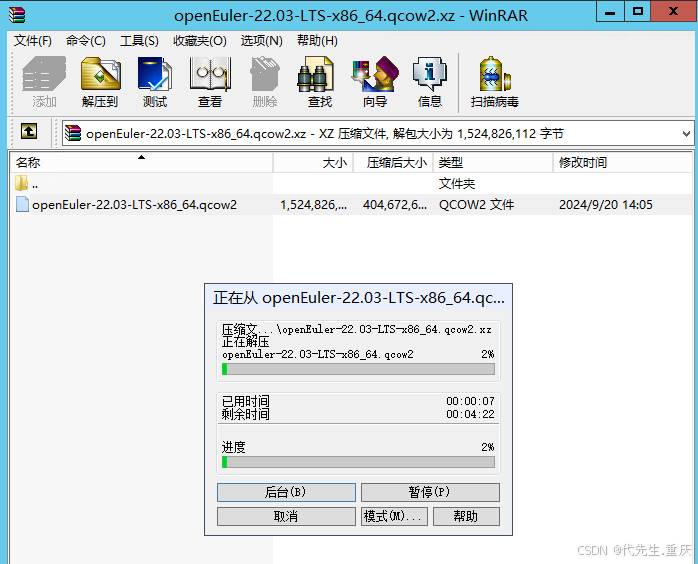Open the 帮助(H) menu
The height and width of the screenshot is (564, 698).
pos(317,41)
